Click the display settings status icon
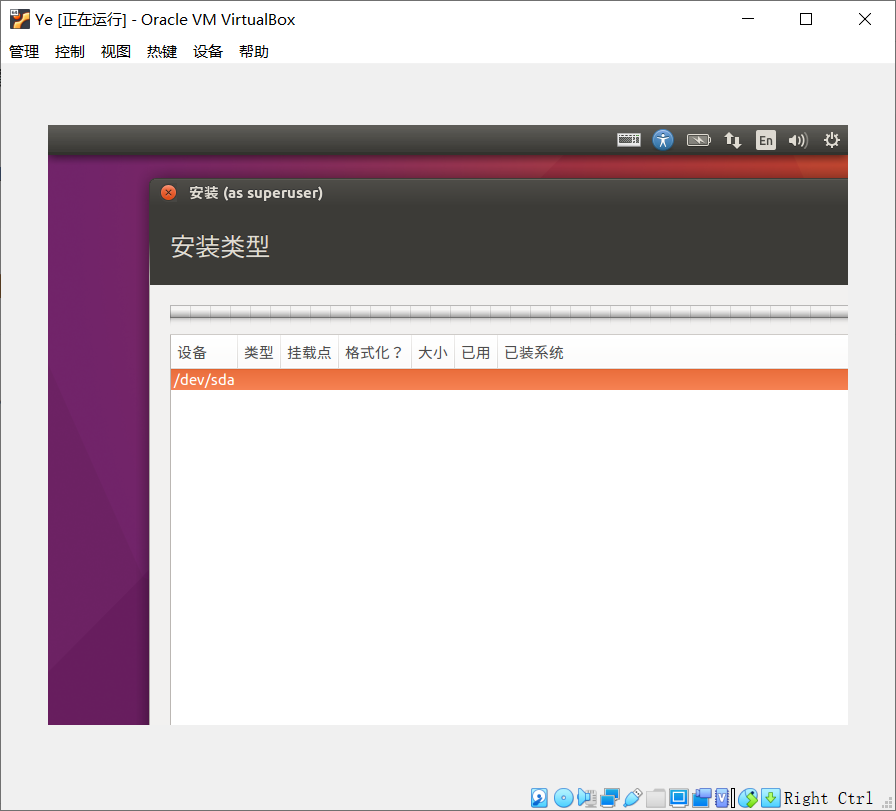896x811 pixels. 679,798
